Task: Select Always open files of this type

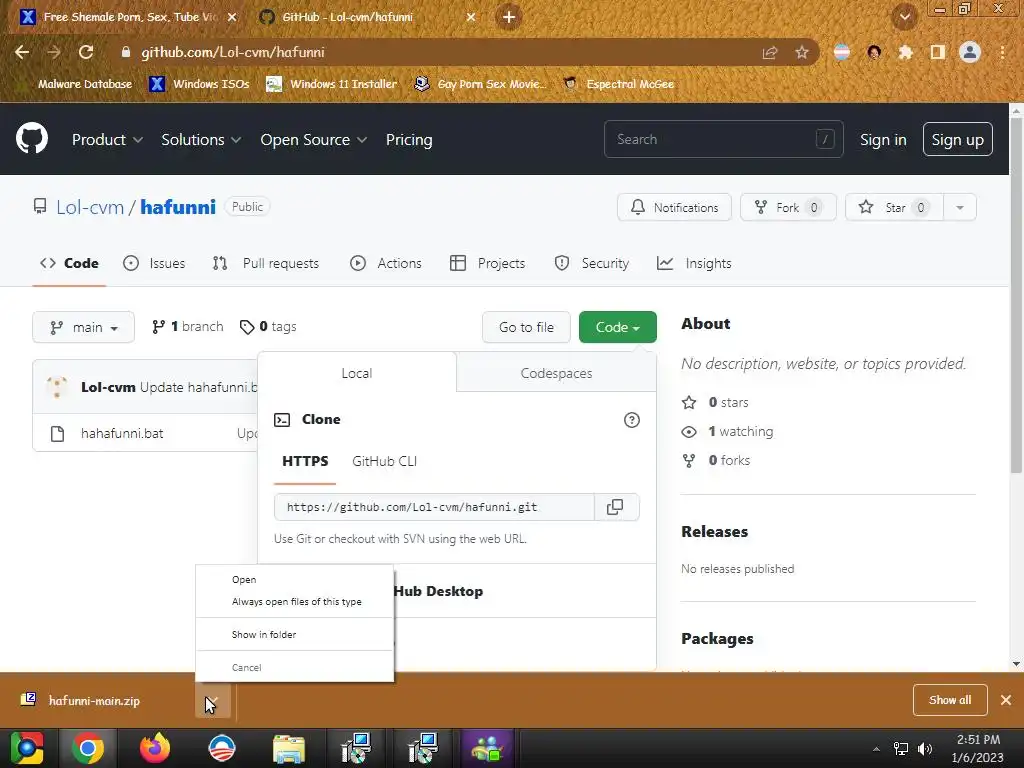Action: (296, 602)
